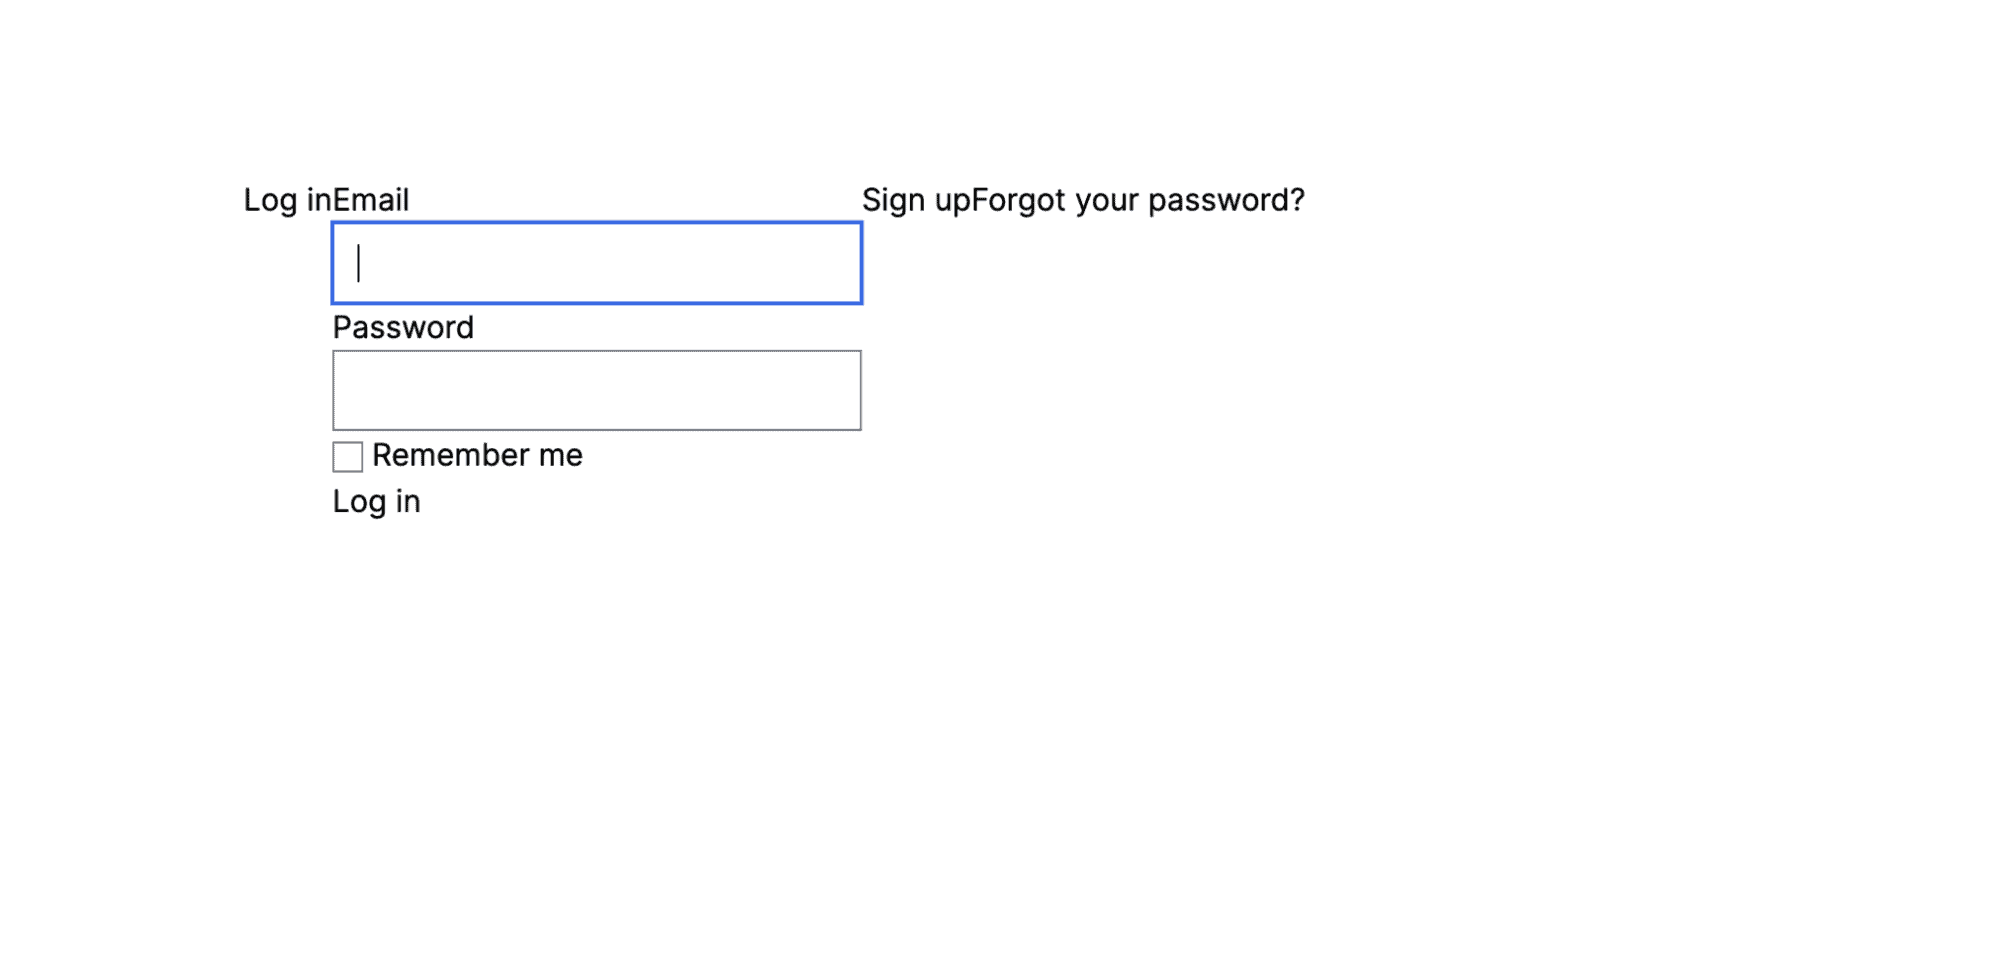The image size is (2000, 972).
Task: Select the empty Password text box
Action: point(596,390)
